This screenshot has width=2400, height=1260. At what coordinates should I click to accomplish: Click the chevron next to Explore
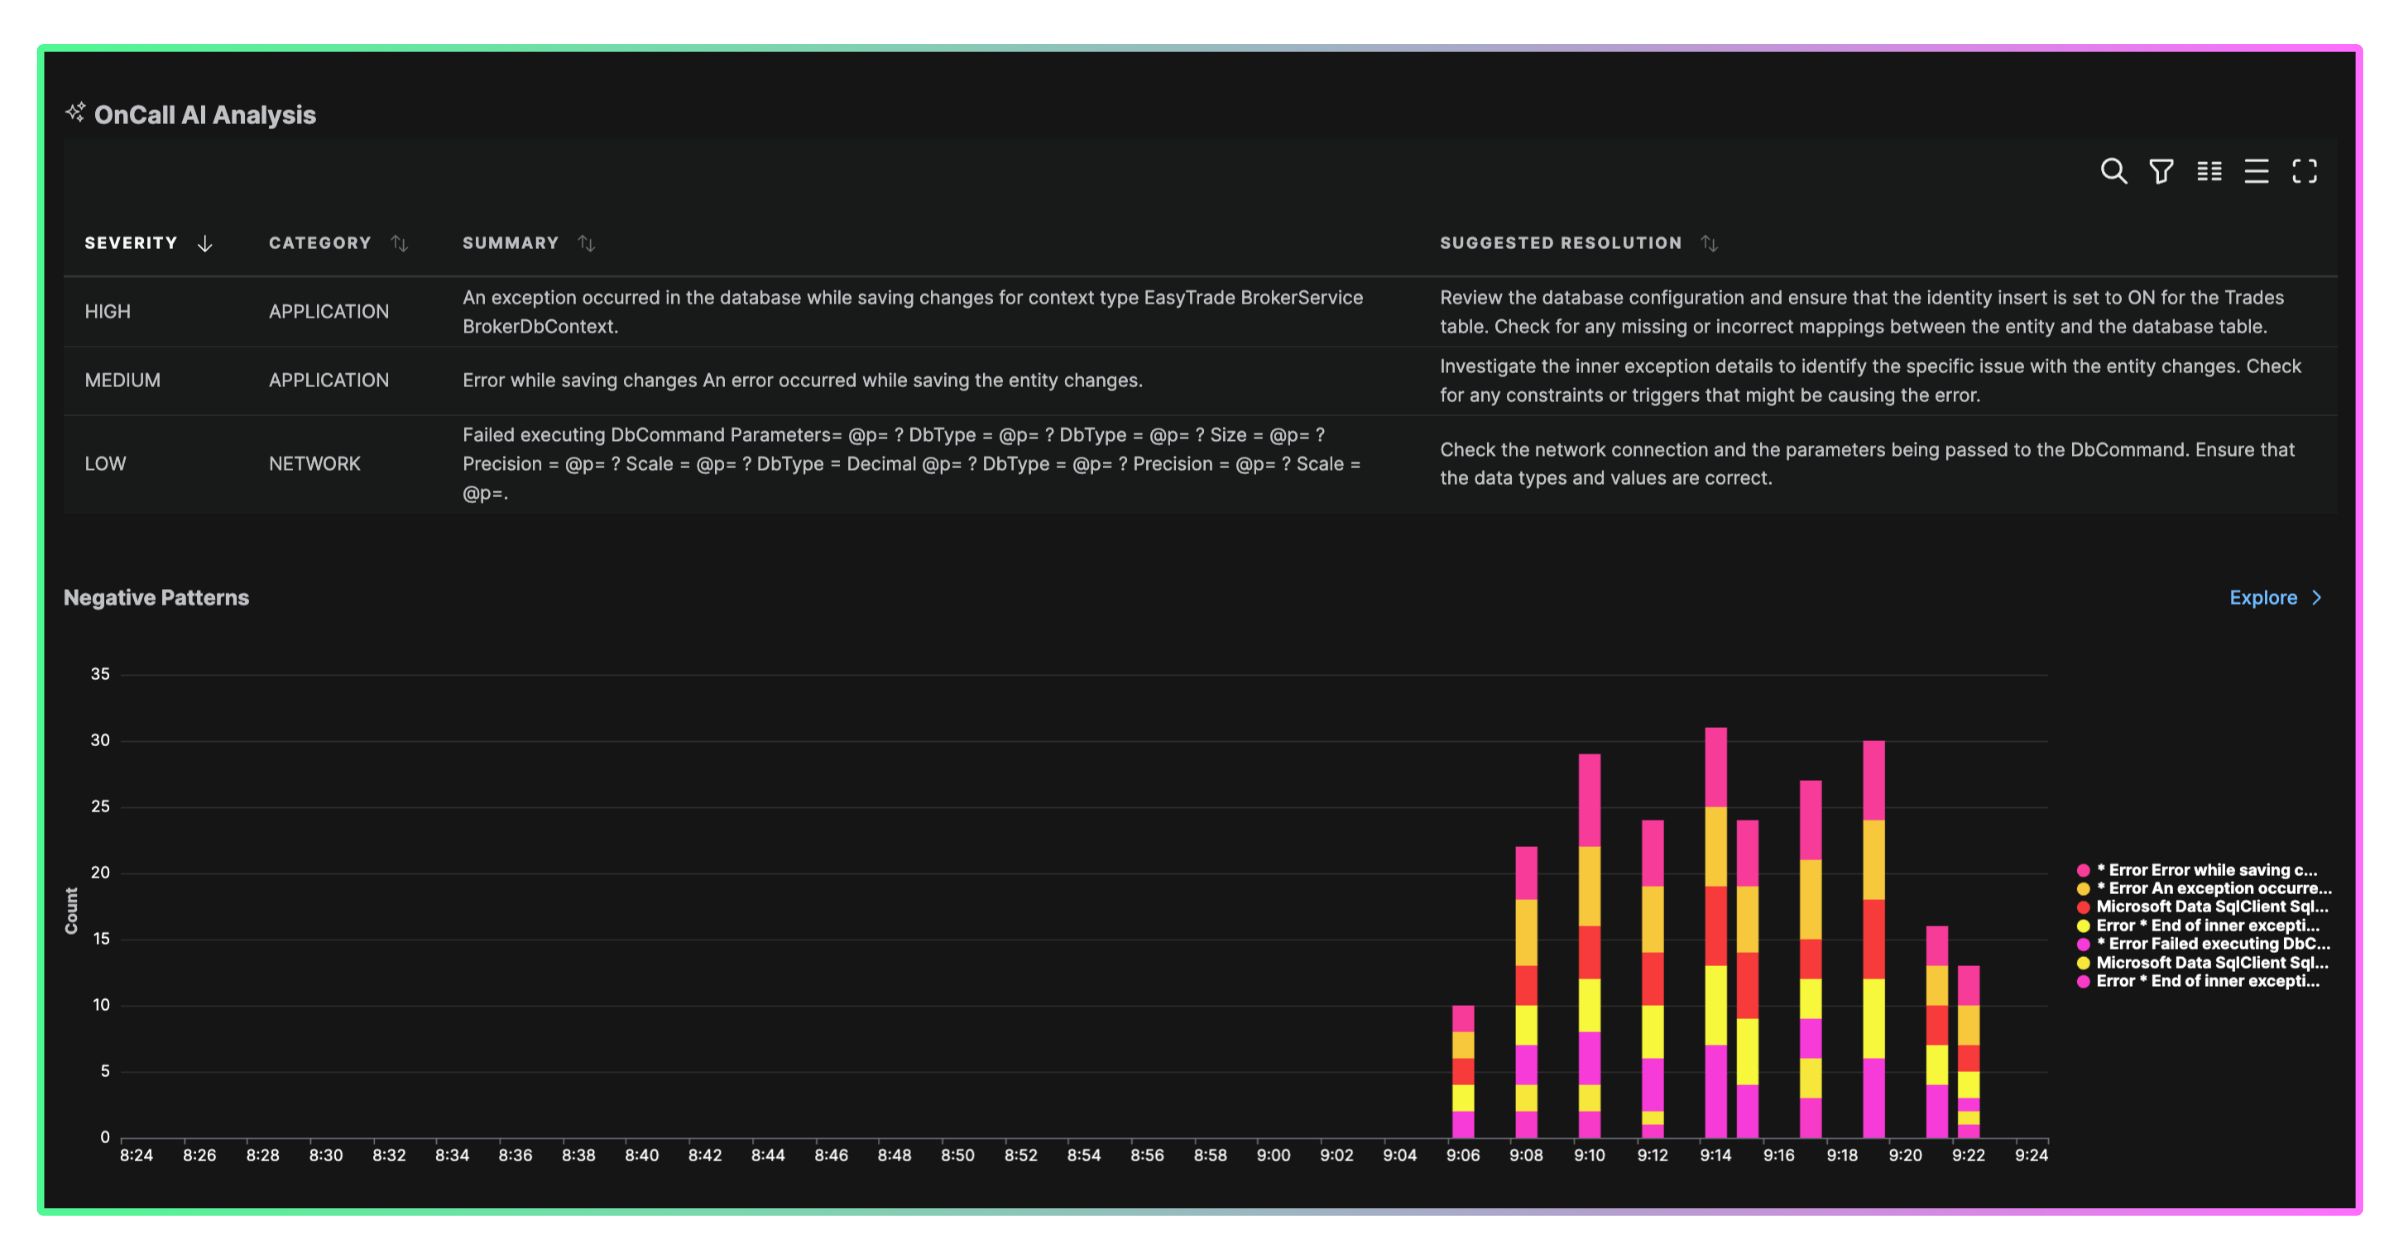2316,597
